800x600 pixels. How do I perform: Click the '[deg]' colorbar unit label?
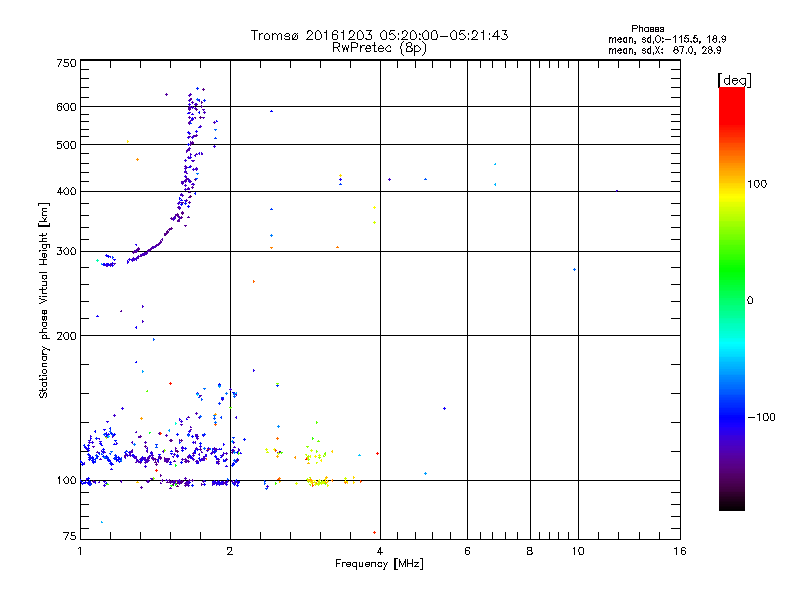pos(734,80)
